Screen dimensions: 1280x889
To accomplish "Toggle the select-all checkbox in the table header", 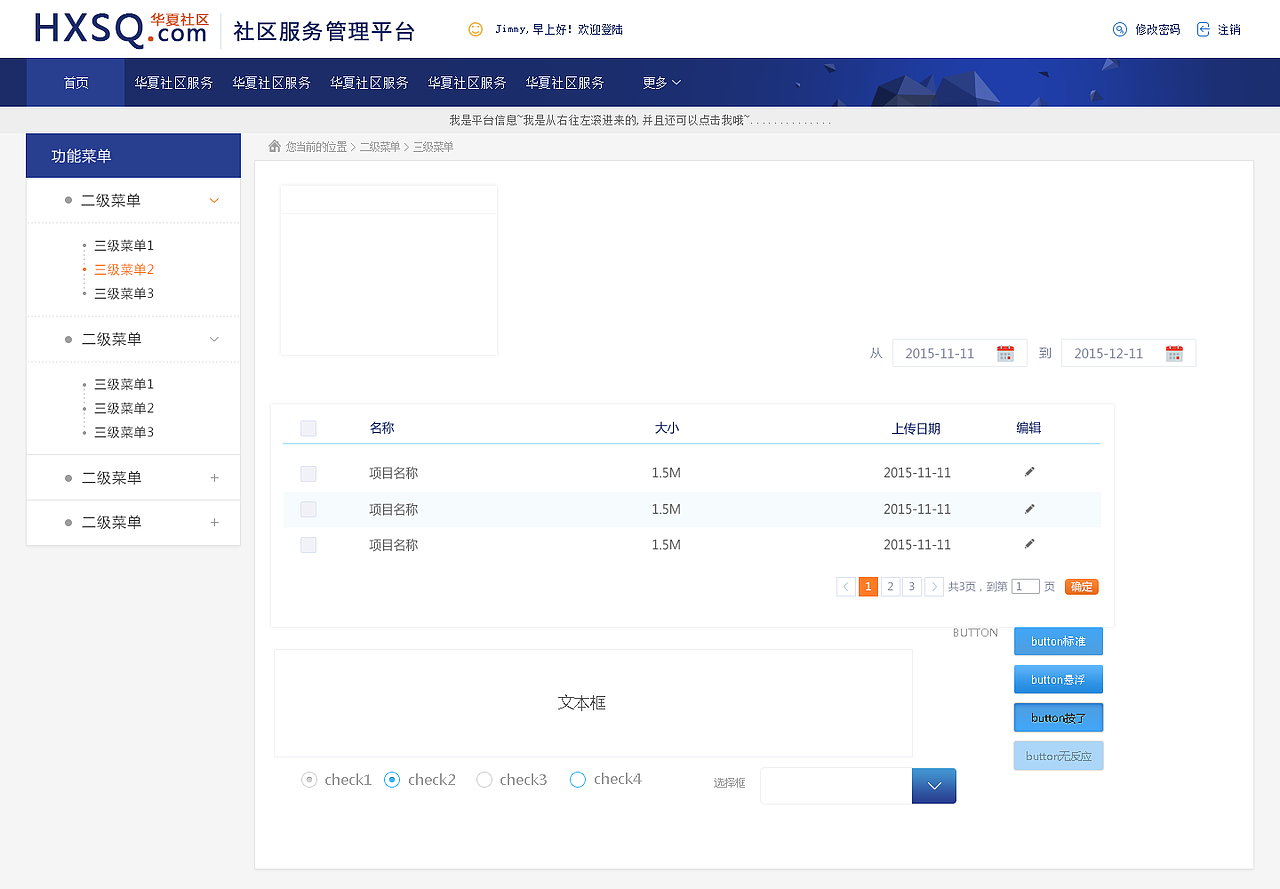I will click(308, 427).
